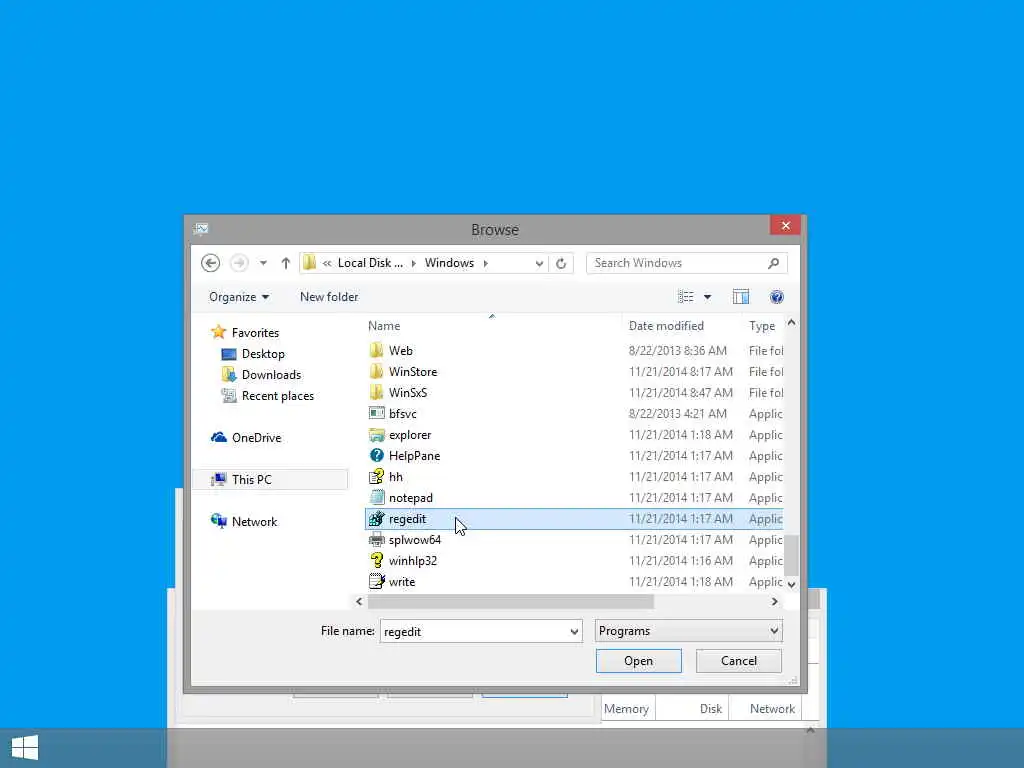
Task: Expand the arrow after Windows breadcrumb
Action: pyautogui.click(x=485, y=263)
